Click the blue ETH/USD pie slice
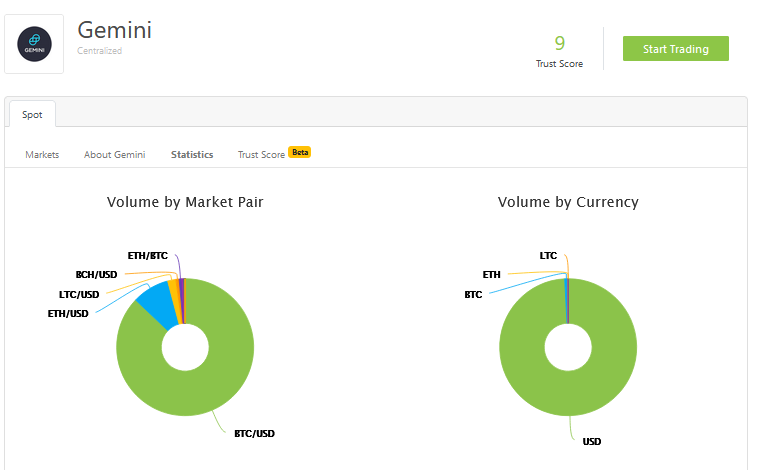Image resolution: width=762 pixels, height=470 pixels. pyautogui.click(x=153, y=302)
